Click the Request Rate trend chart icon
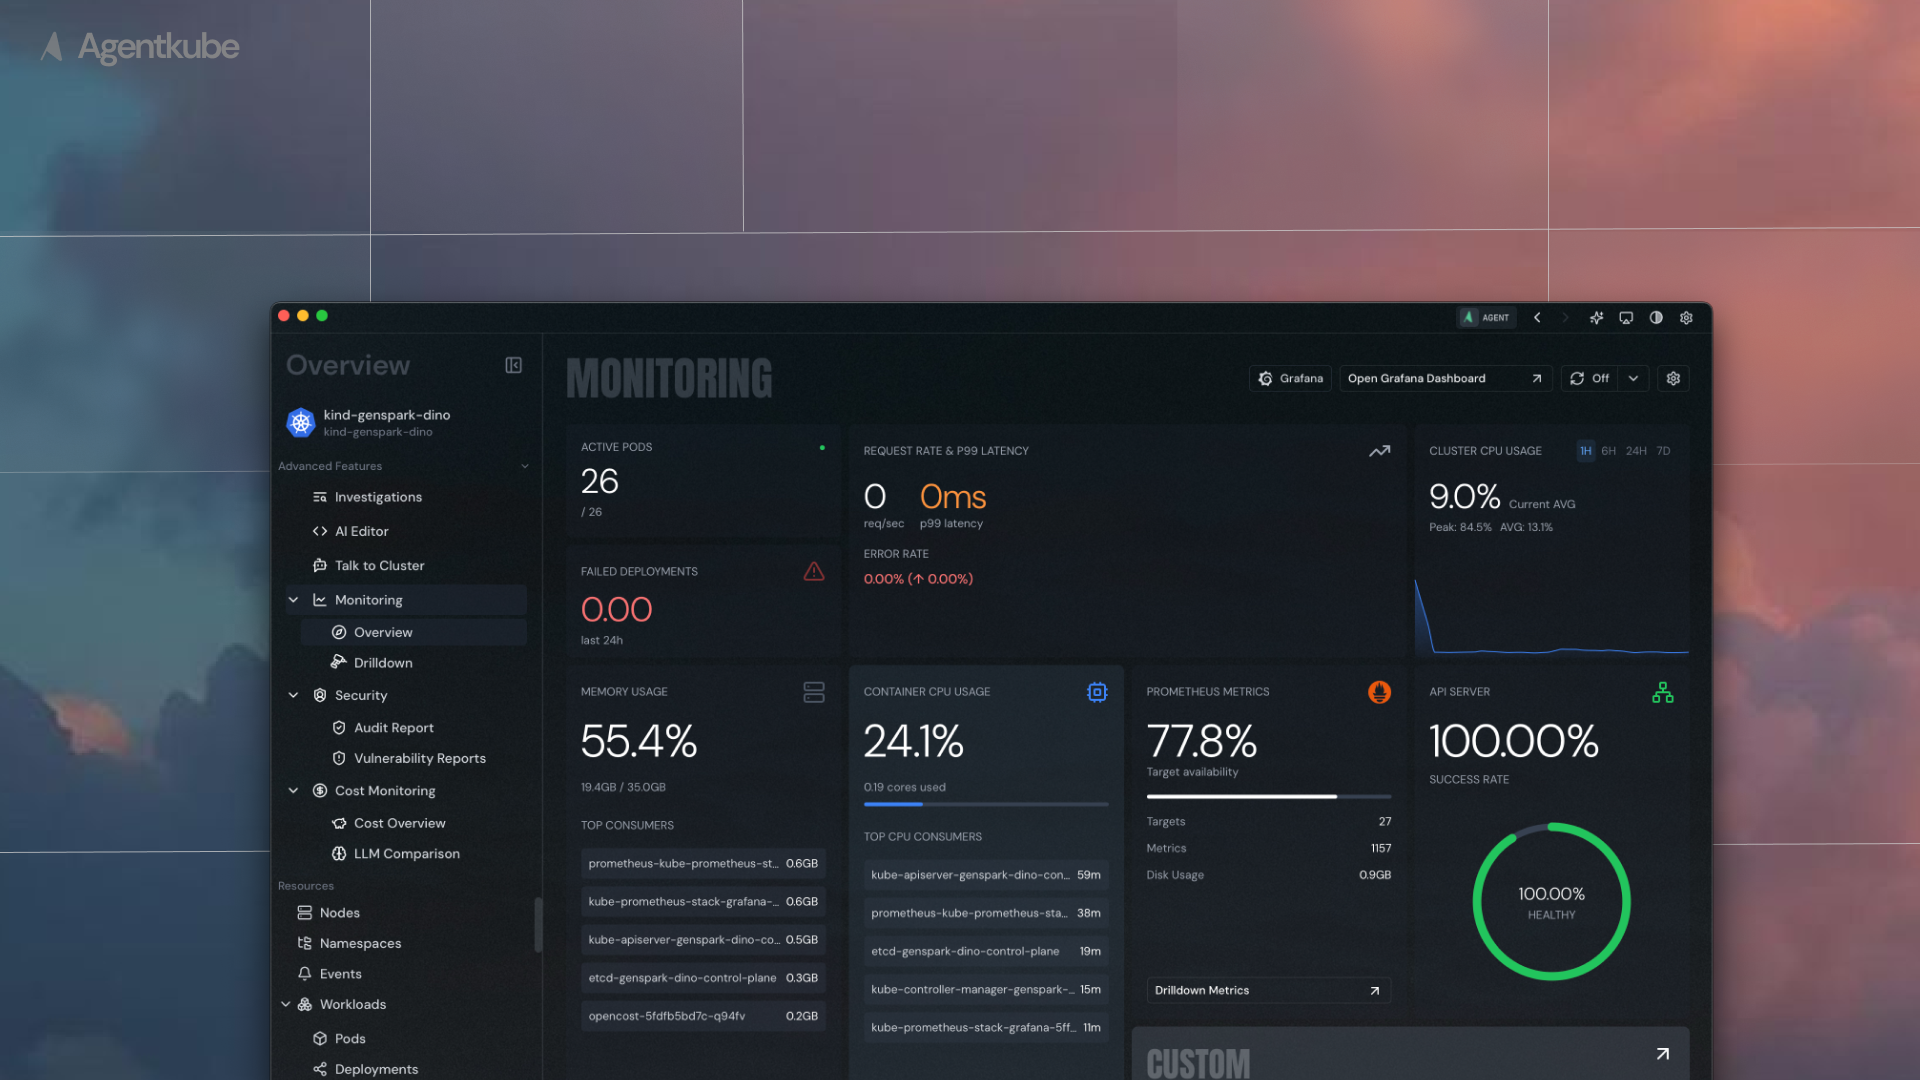 coord(1379,451)
